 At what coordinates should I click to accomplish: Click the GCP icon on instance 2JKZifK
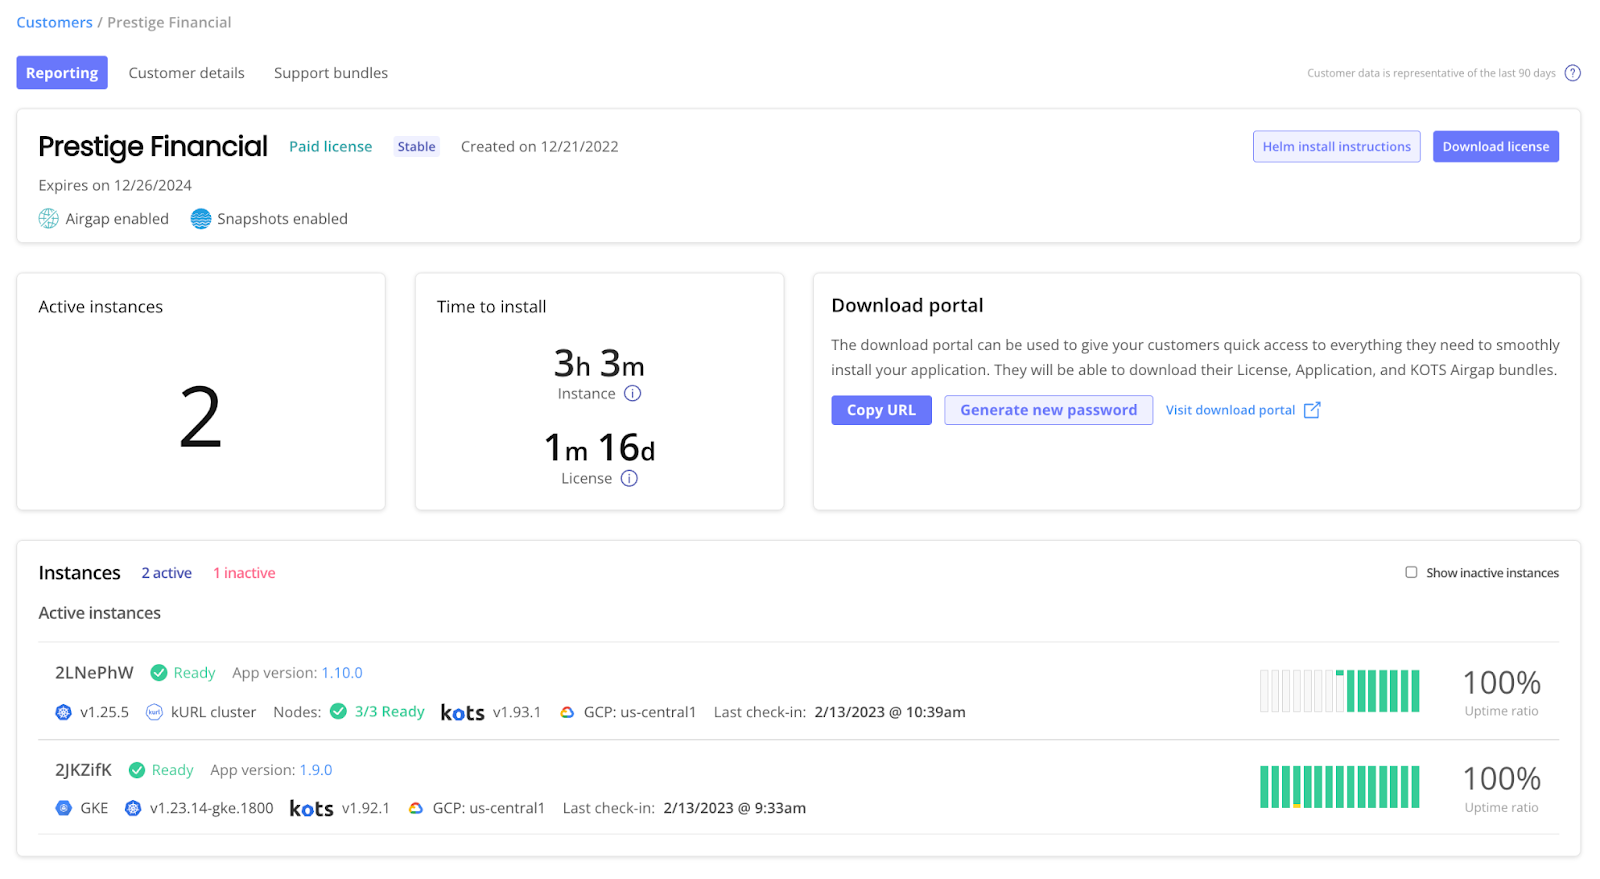point(414,808)
